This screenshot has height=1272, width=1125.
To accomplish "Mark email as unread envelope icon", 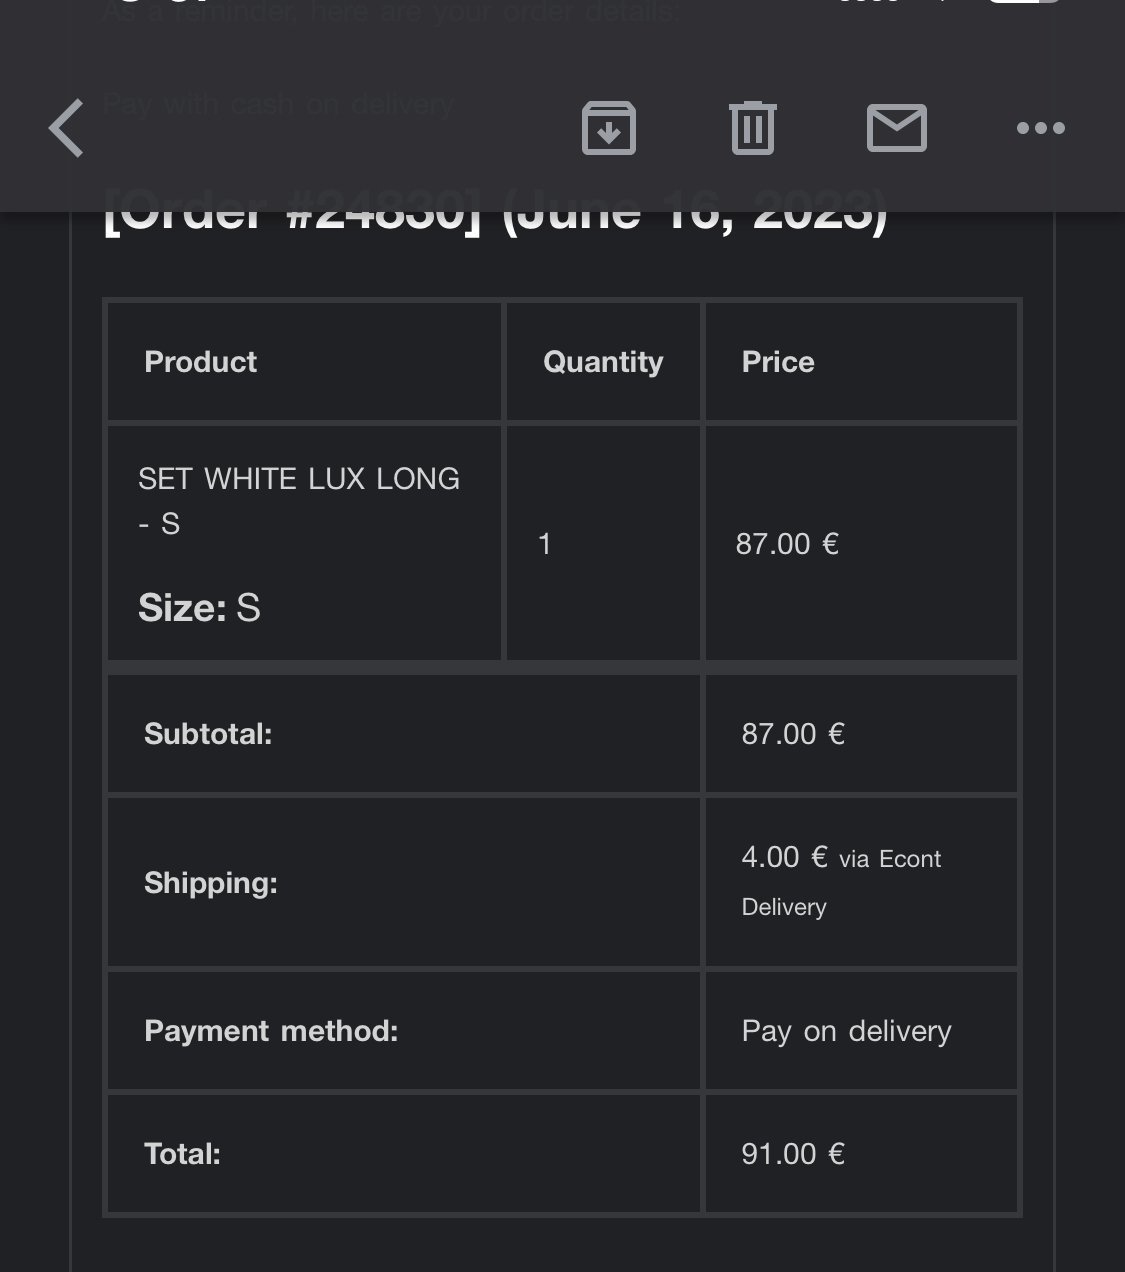I will [896, 128].
